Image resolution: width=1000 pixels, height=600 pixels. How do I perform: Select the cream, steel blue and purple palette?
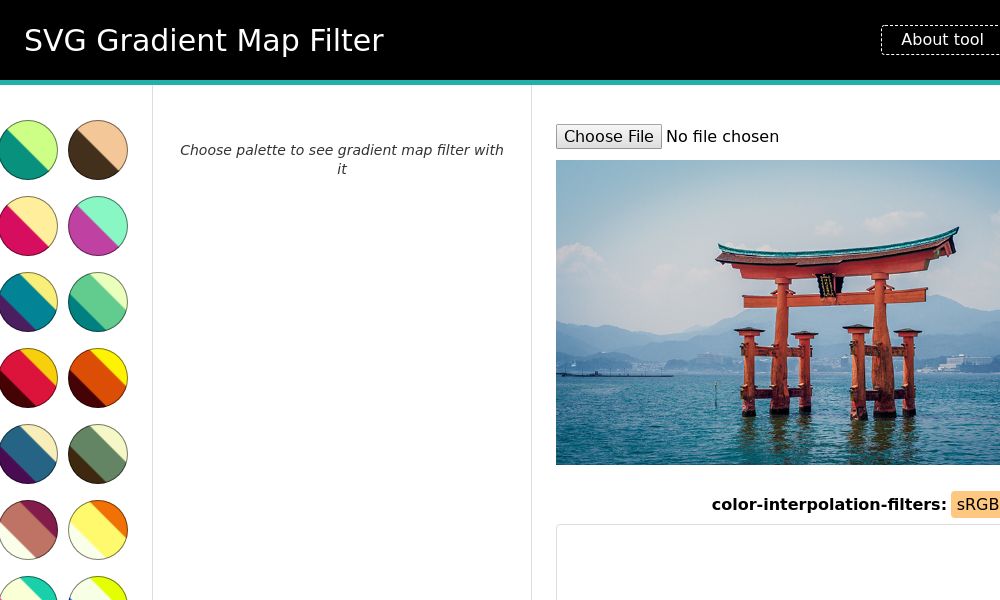pos(28,453)
